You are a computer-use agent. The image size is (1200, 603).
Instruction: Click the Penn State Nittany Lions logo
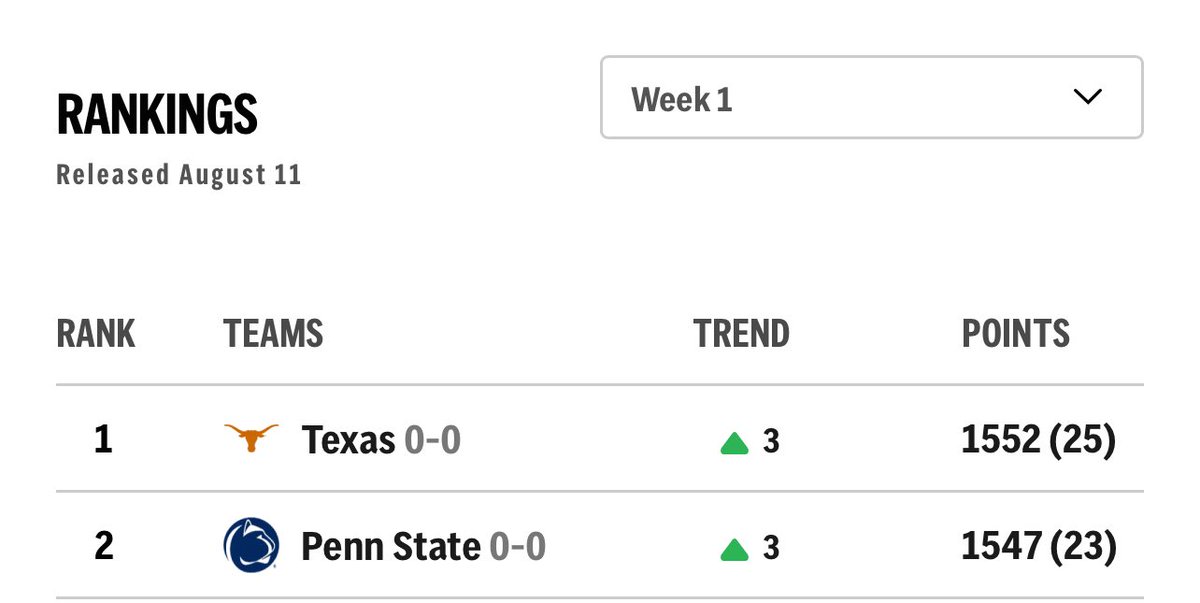pos(251,545)
